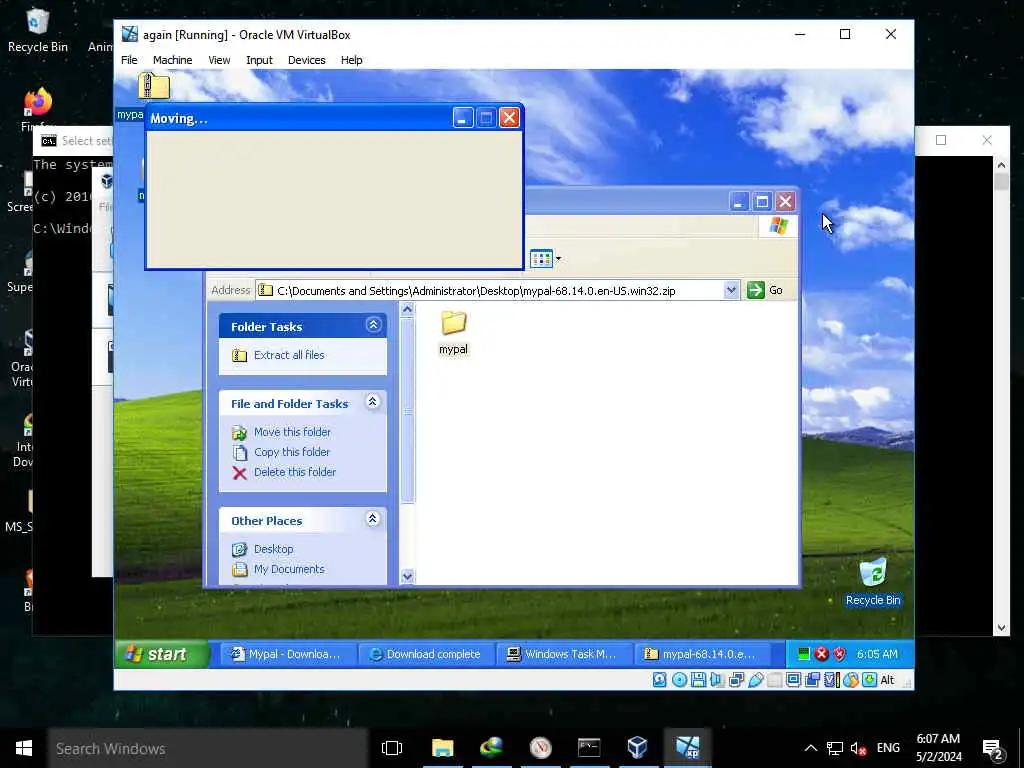
Task: Click the XP start button
Action: pyautogui.click(x=162, y=654)
